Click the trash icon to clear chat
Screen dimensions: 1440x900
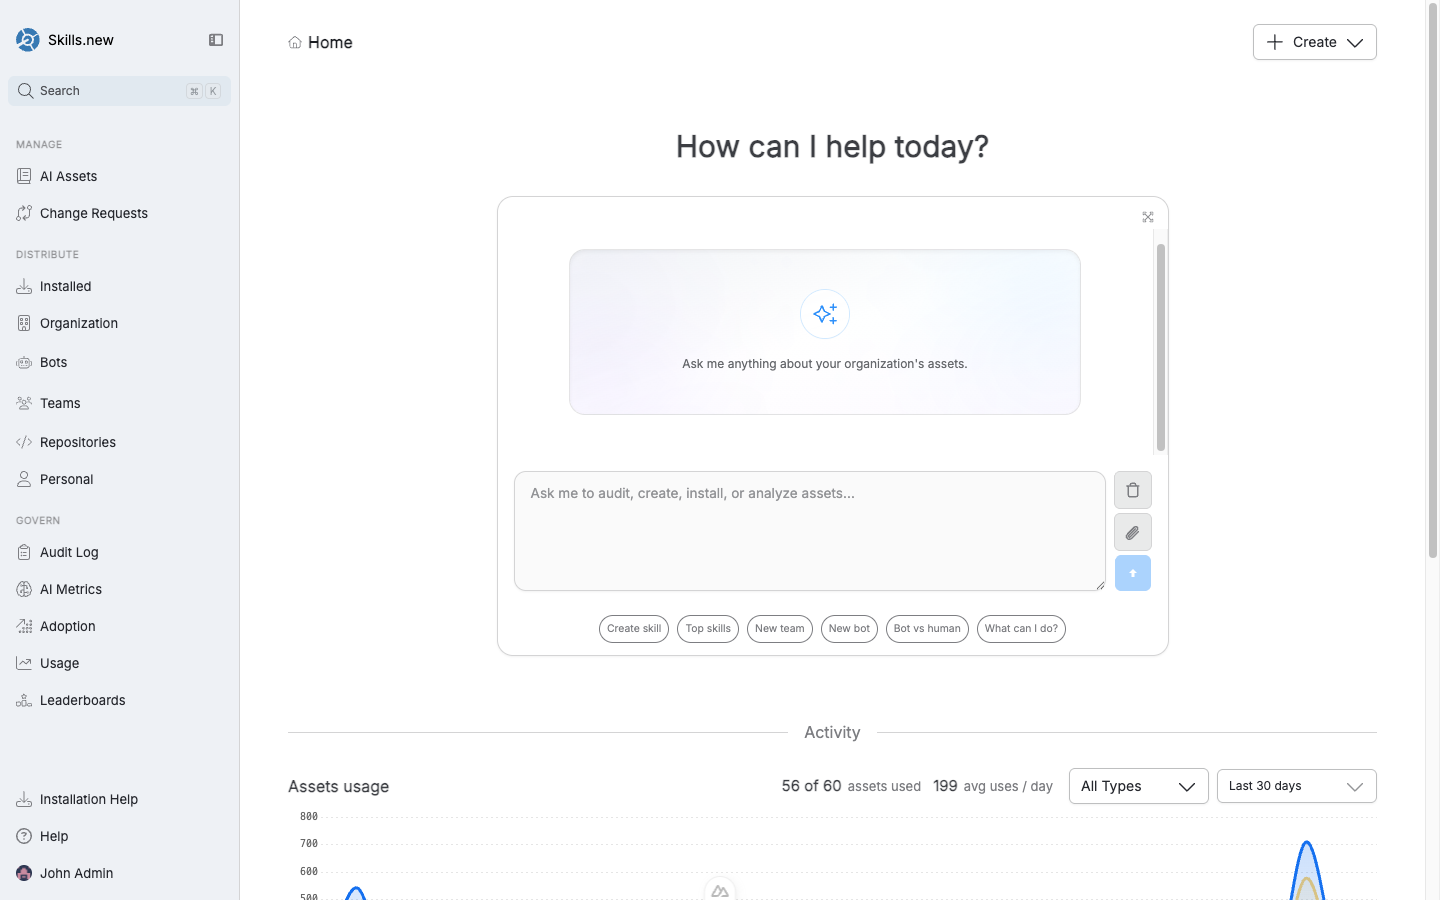[x=1132, y=490]
